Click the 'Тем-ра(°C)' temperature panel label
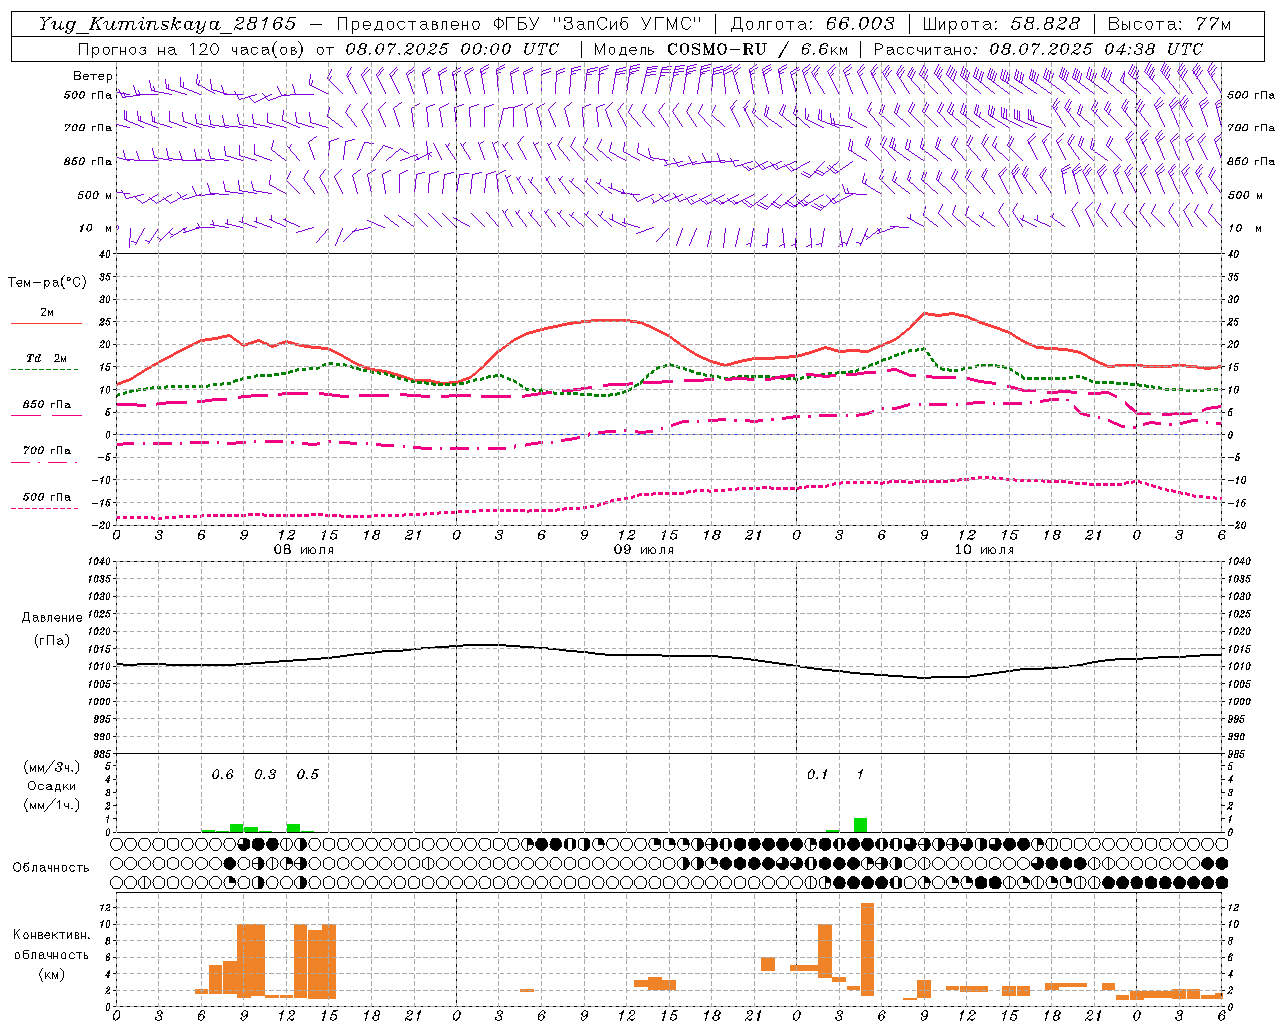 [48, 283]
